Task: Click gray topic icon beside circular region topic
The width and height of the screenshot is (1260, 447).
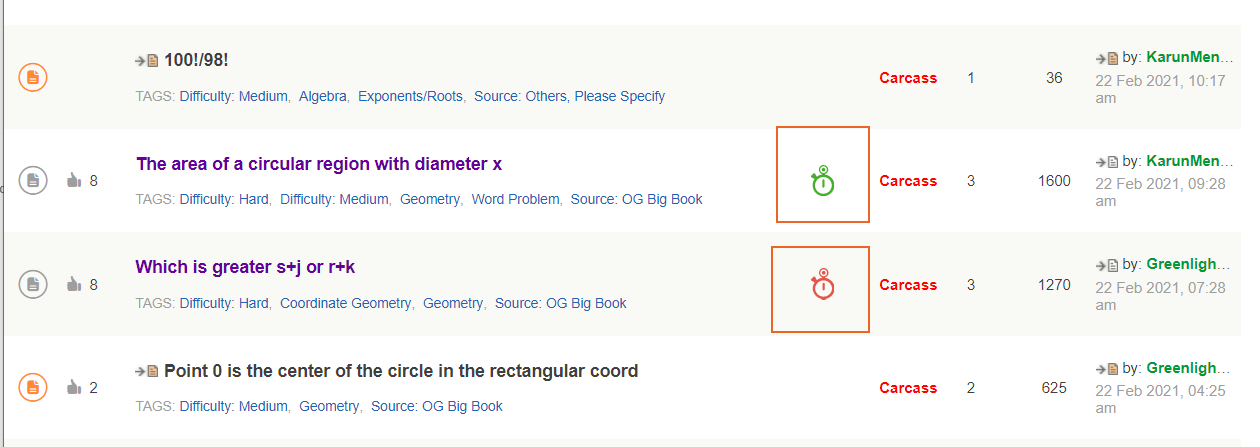Action: click(x=33, y=181)
